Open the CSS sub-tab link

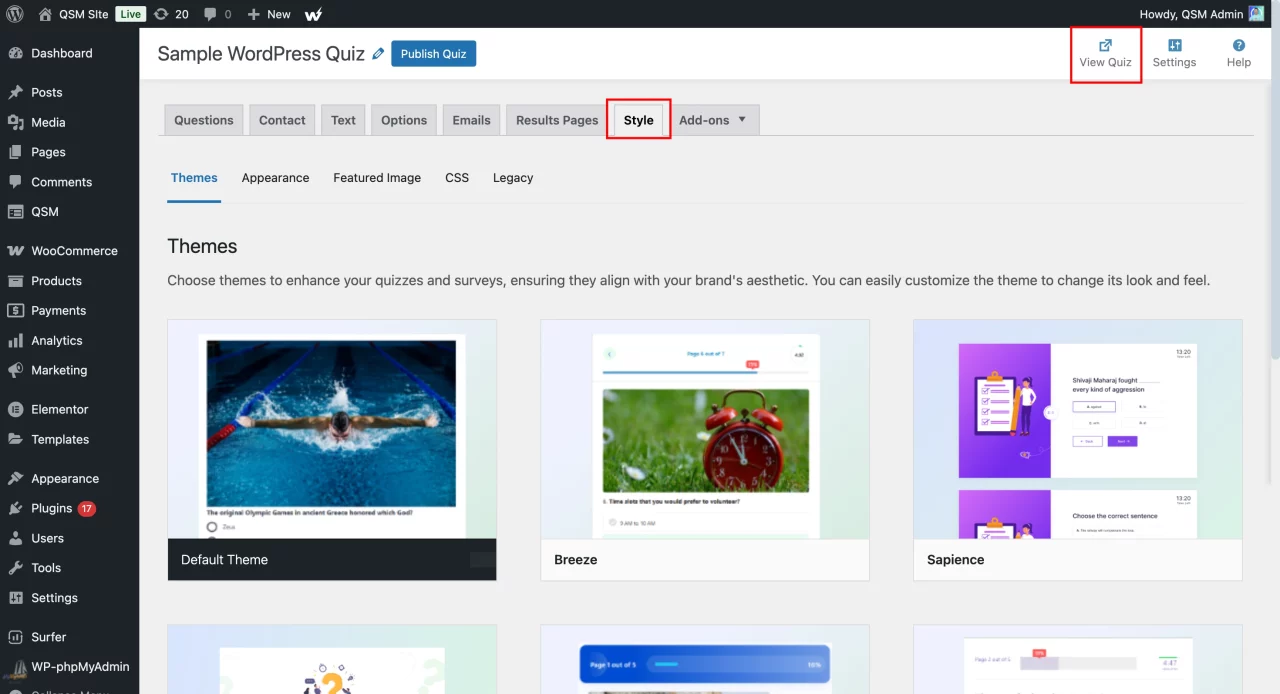457,178
